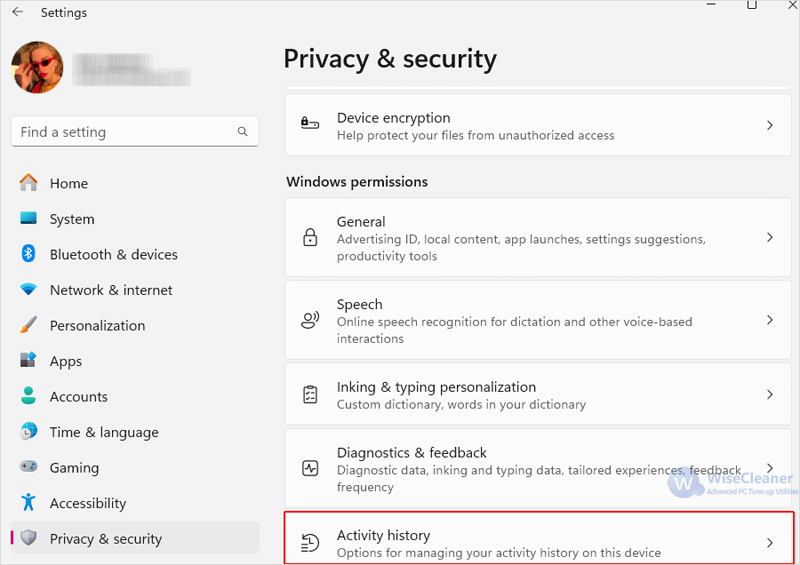Screen dimensions: 800x565
Task: Click the magnifier icon in search box
Action: coord(242,132)
